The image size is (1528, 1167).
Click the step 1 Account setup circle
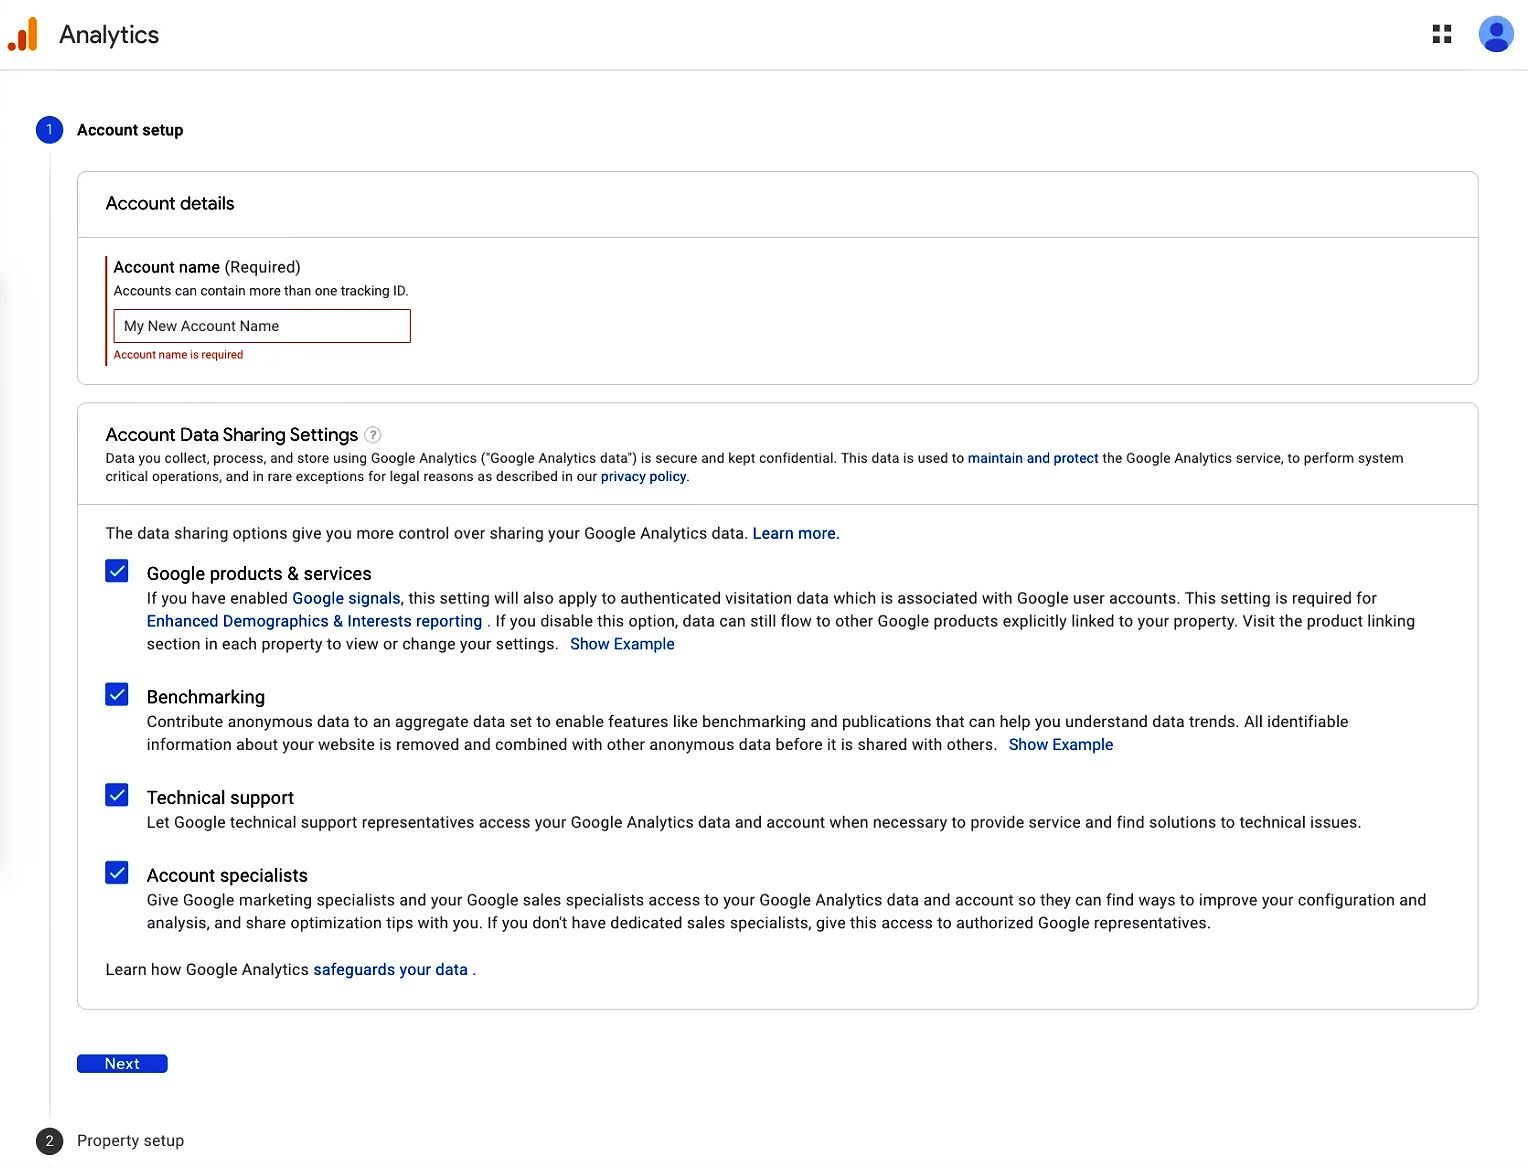point(49,130)
